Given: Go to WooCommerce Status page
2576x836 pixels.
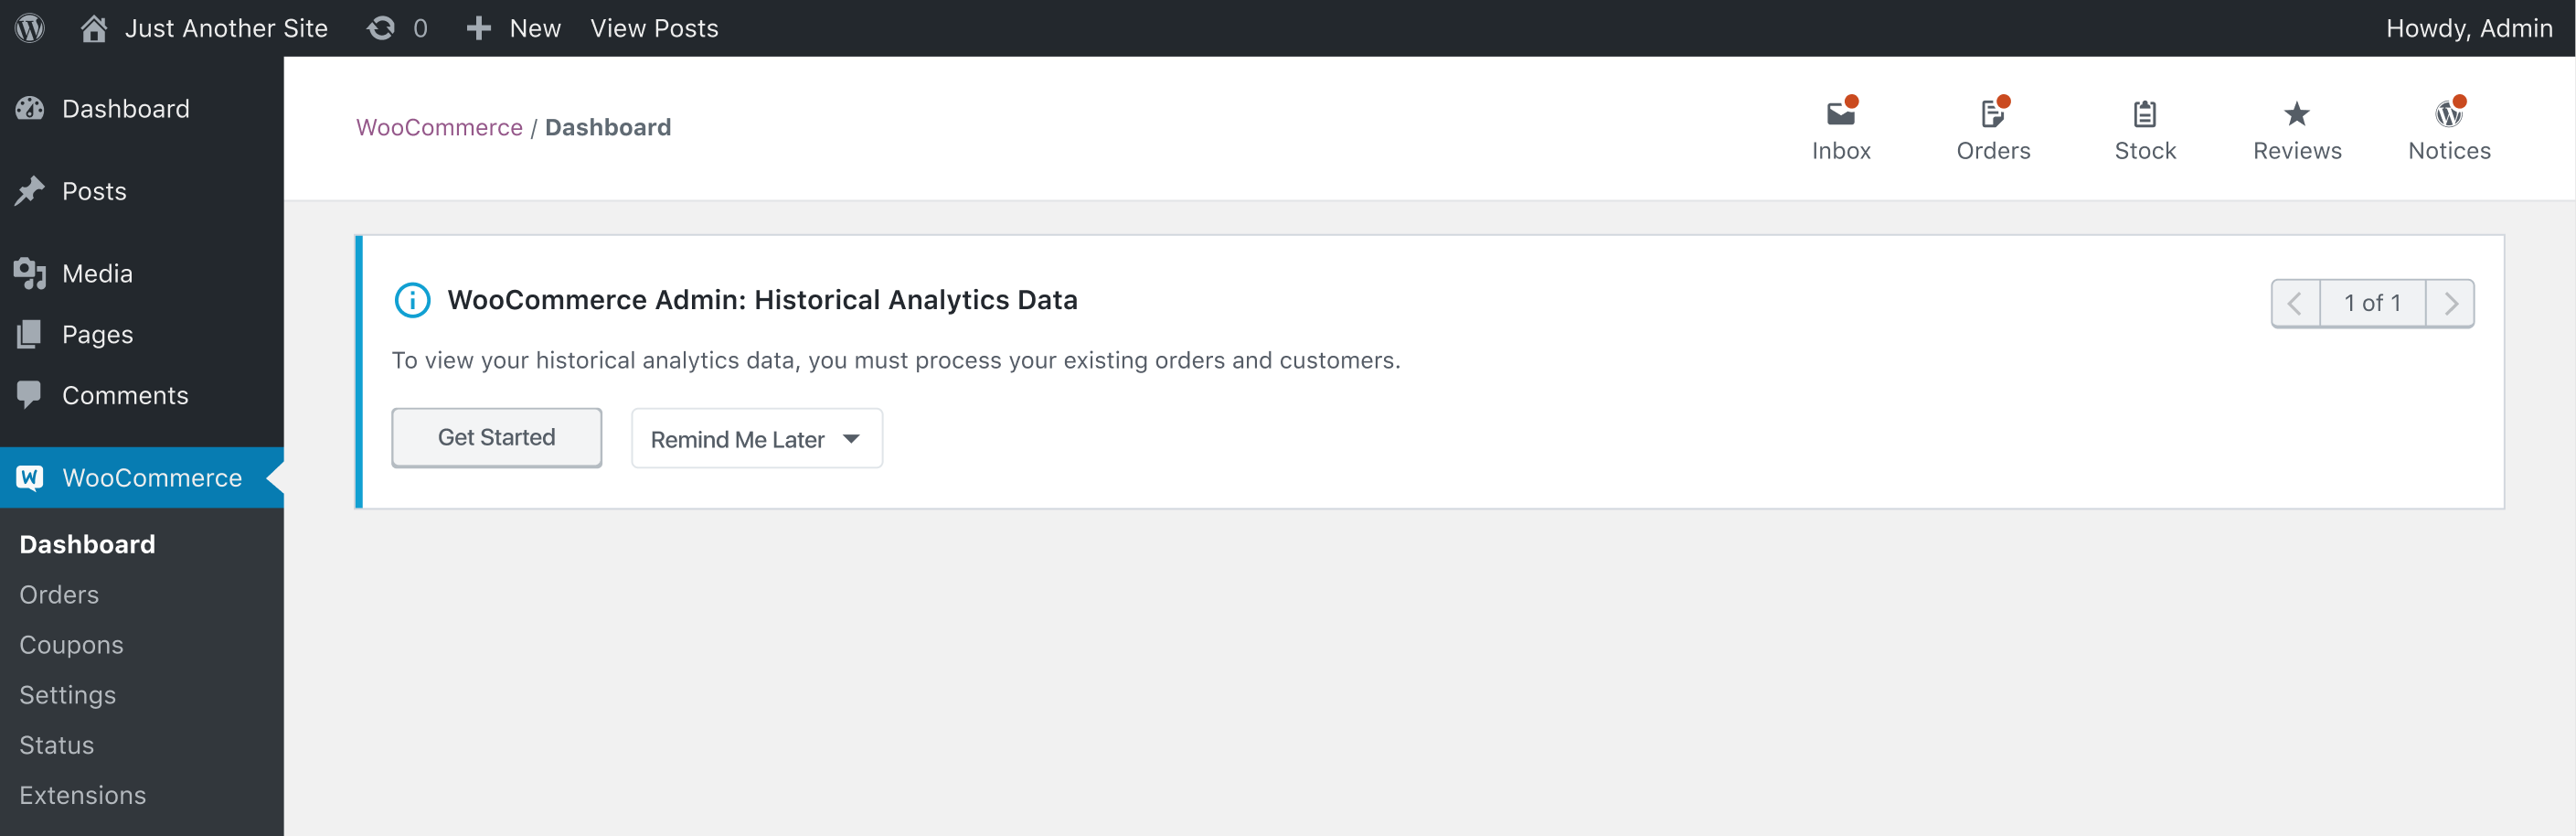Looking at the screenshot, I should [x=56, y=744].
